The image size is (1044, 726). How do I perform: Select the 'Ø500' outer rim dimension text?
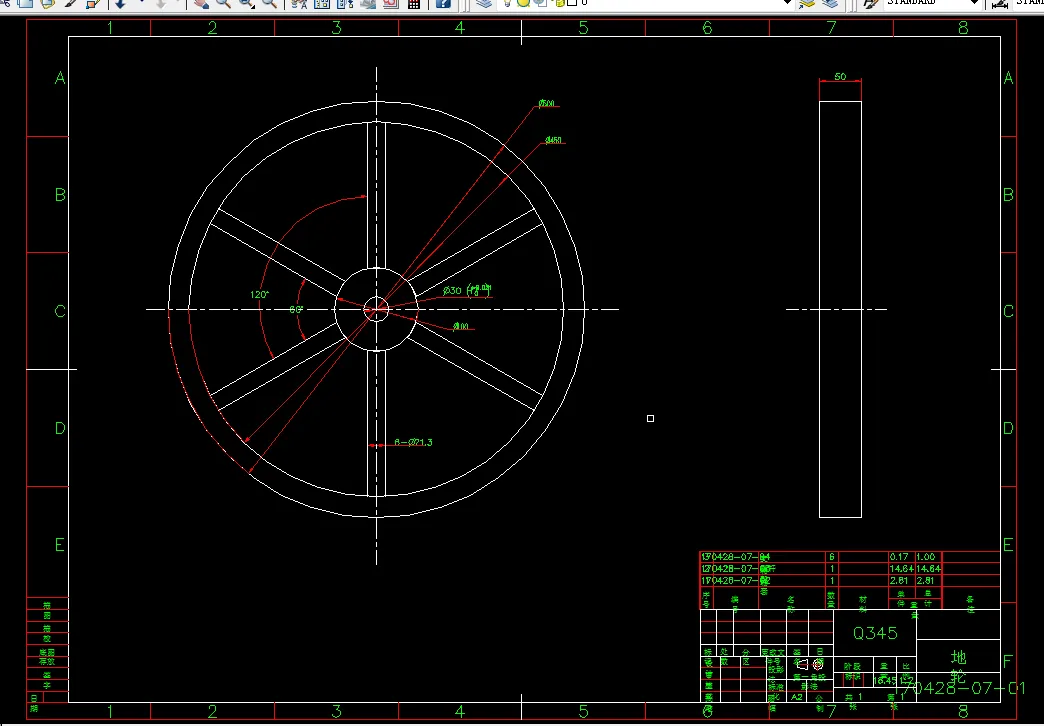pyautogui.click(x=547, y=103)
